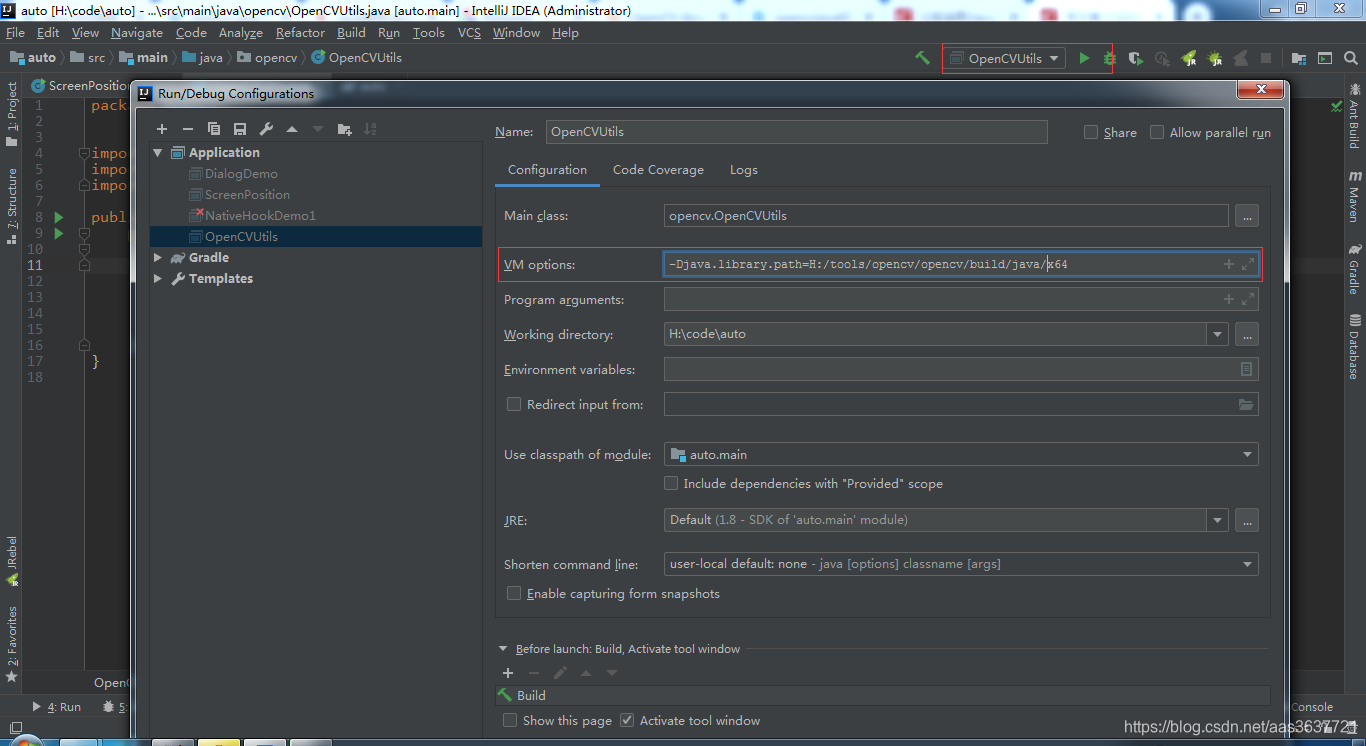Open the JRE dropdown
This screenshot has height=746, width=1366.
(1217, 520)
